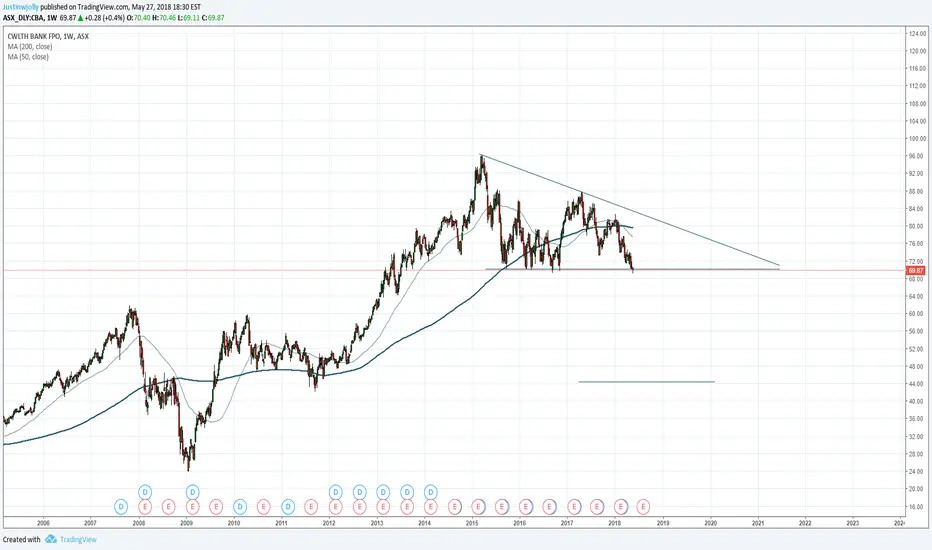Screen dimensions: 932x550
Task: Open the E marker above the 2016 label
Action: point(525,507)
